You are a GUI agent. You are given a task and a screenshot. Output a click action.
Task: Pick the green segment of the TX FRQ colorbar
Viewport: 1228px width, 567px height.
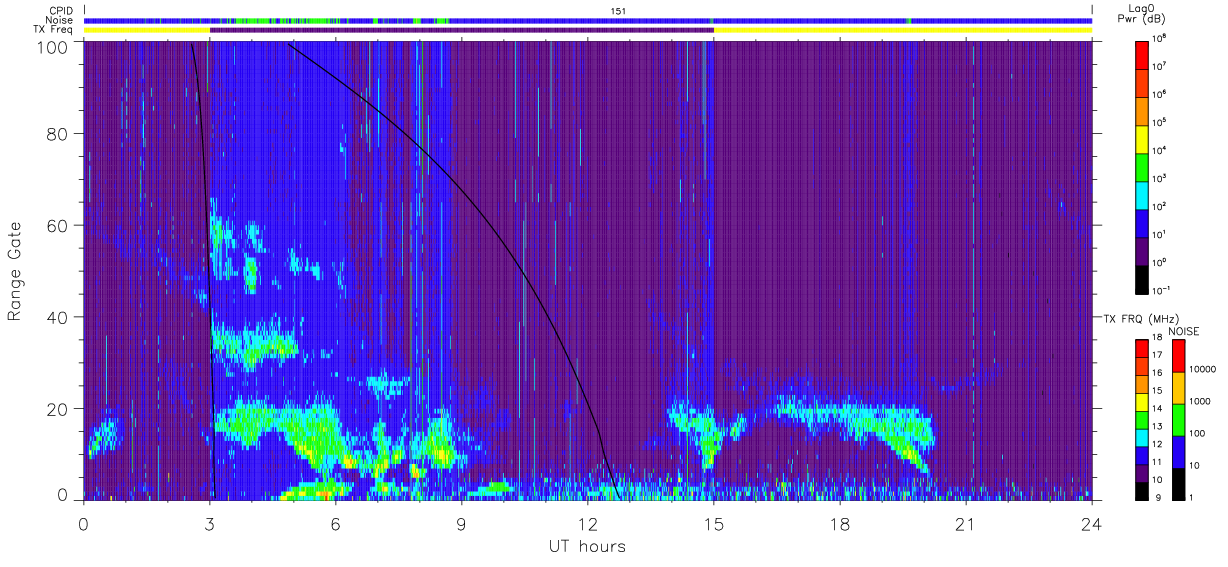[x=1142, y=418]
